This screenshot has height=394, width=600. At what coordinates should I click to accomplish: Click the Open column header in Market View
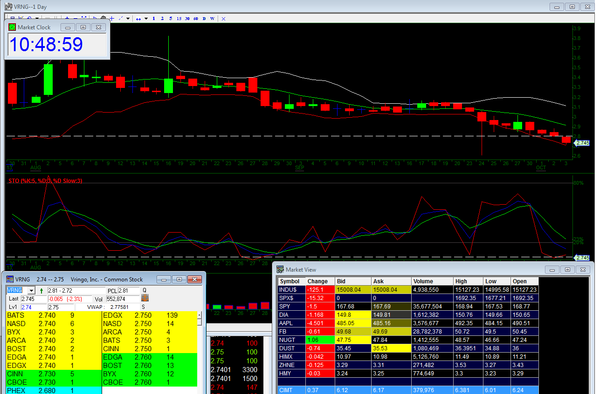(525, 281)
